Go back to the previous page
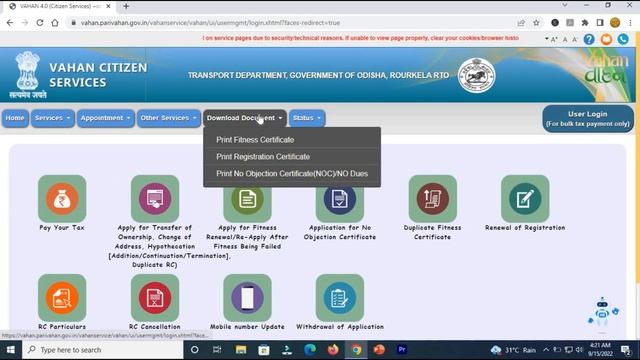640x360 pixels. (10, 23)
